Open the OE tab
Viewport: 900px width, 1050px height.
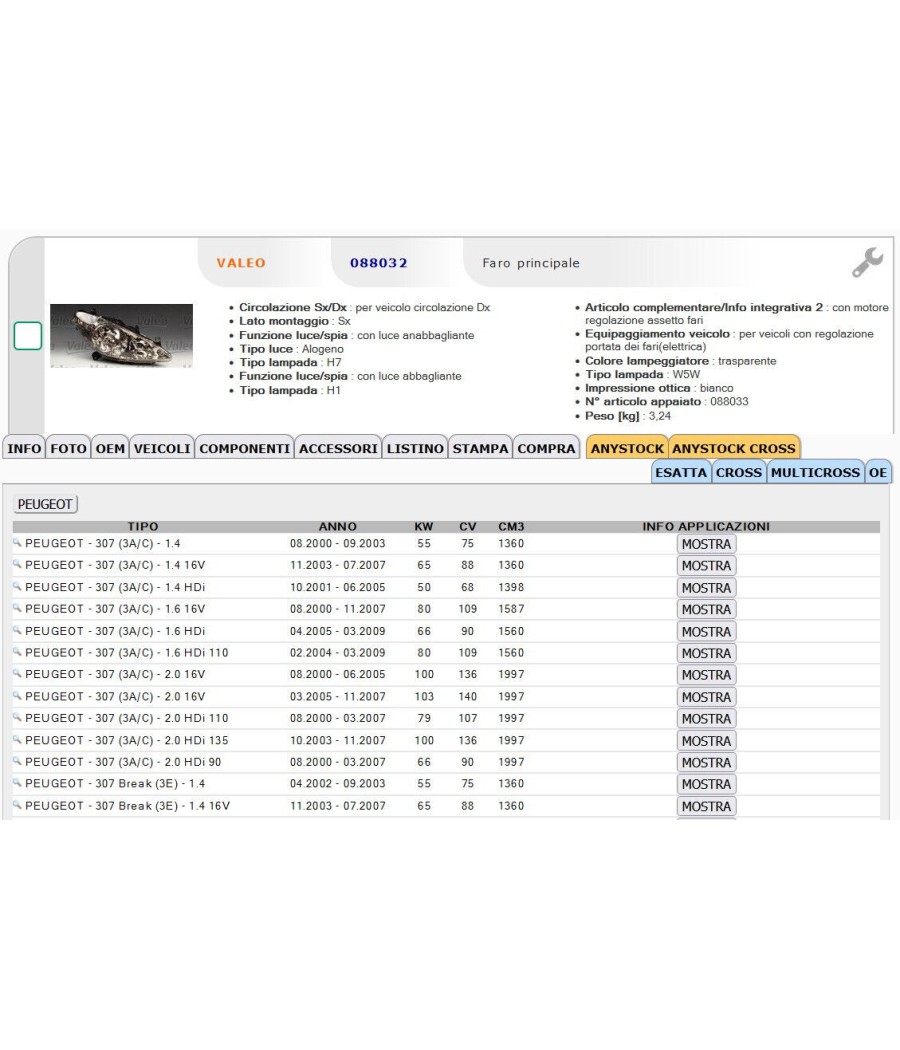click(x=878, y=472)
